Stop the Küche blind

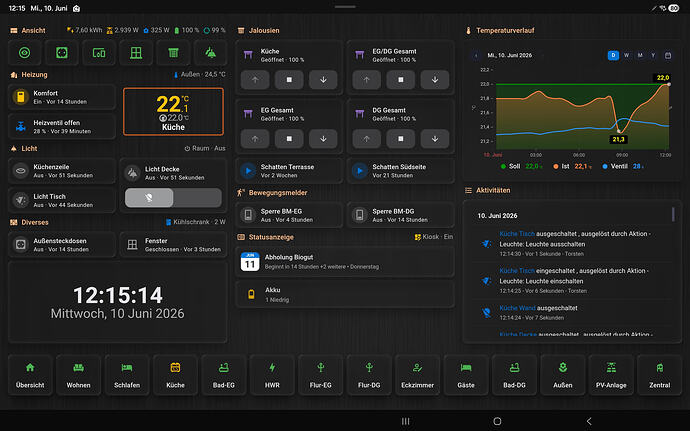click(x=289, y=80)
